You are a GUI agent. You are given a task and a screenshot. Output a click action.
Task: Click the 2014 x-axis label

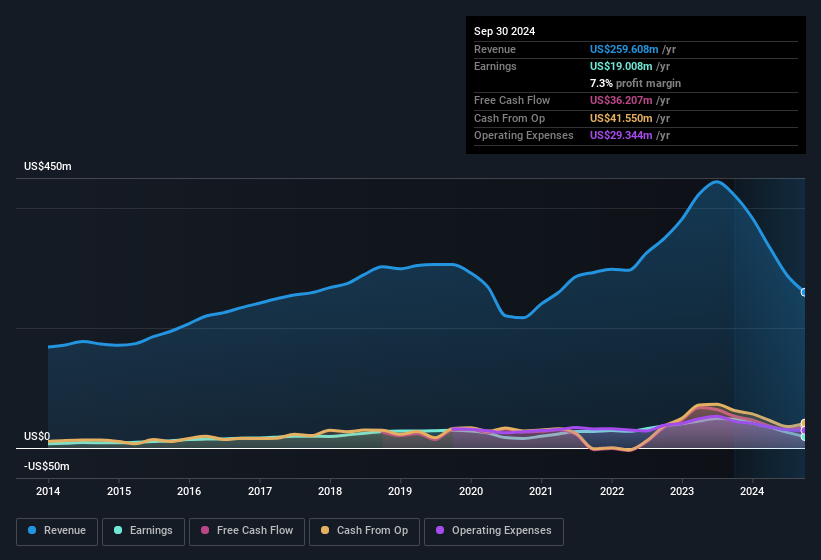(48, 491)
